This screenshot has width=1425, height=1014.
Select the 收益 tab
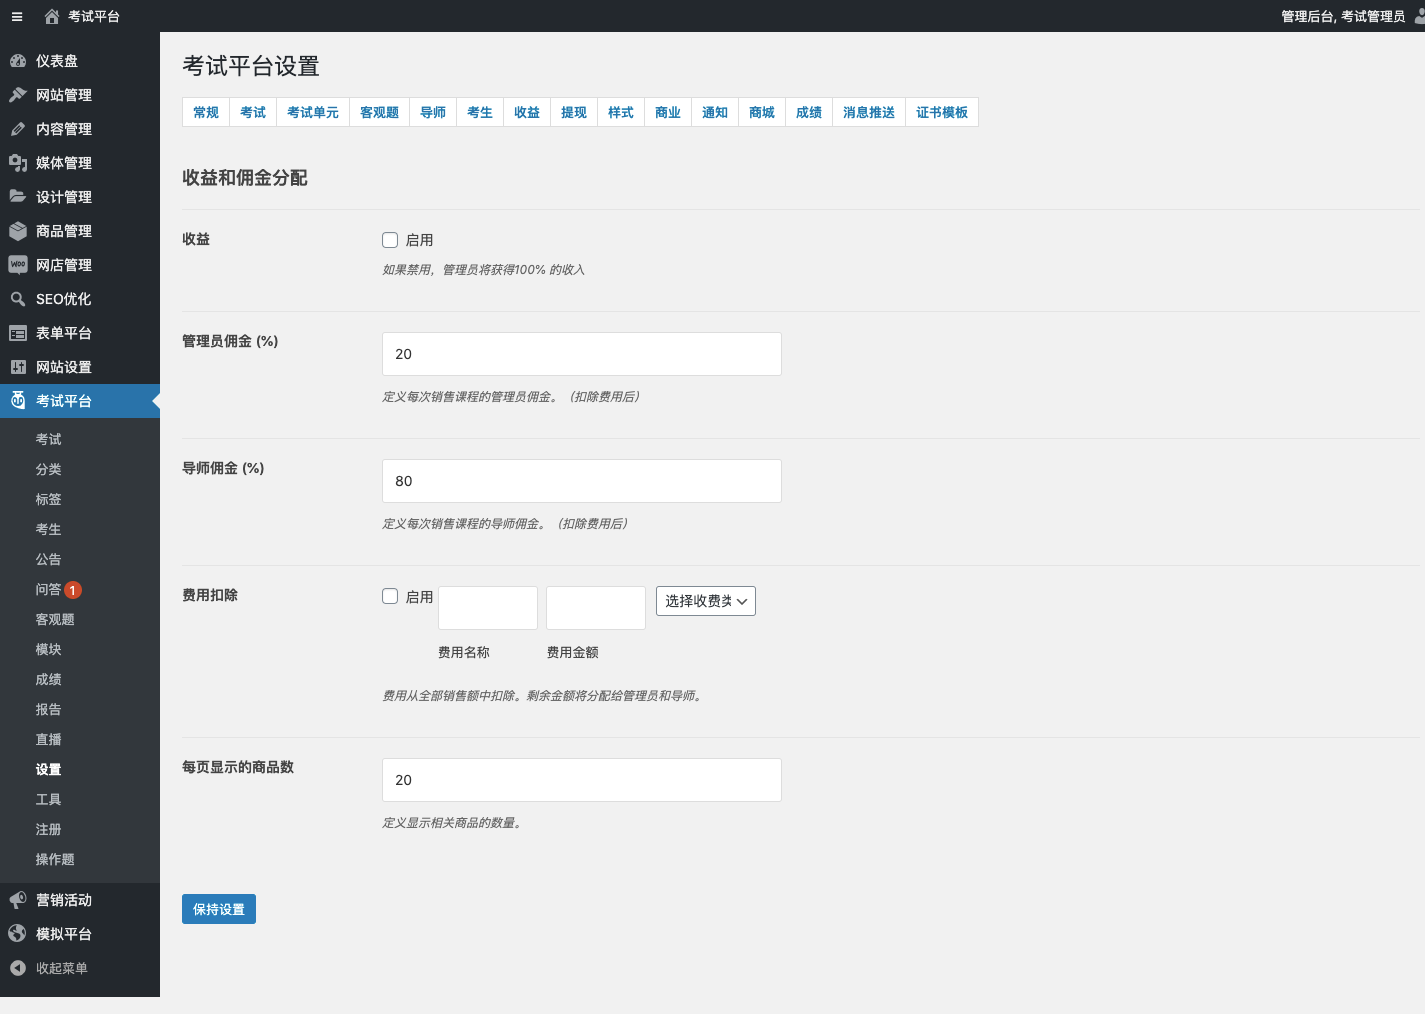(527, 112)
